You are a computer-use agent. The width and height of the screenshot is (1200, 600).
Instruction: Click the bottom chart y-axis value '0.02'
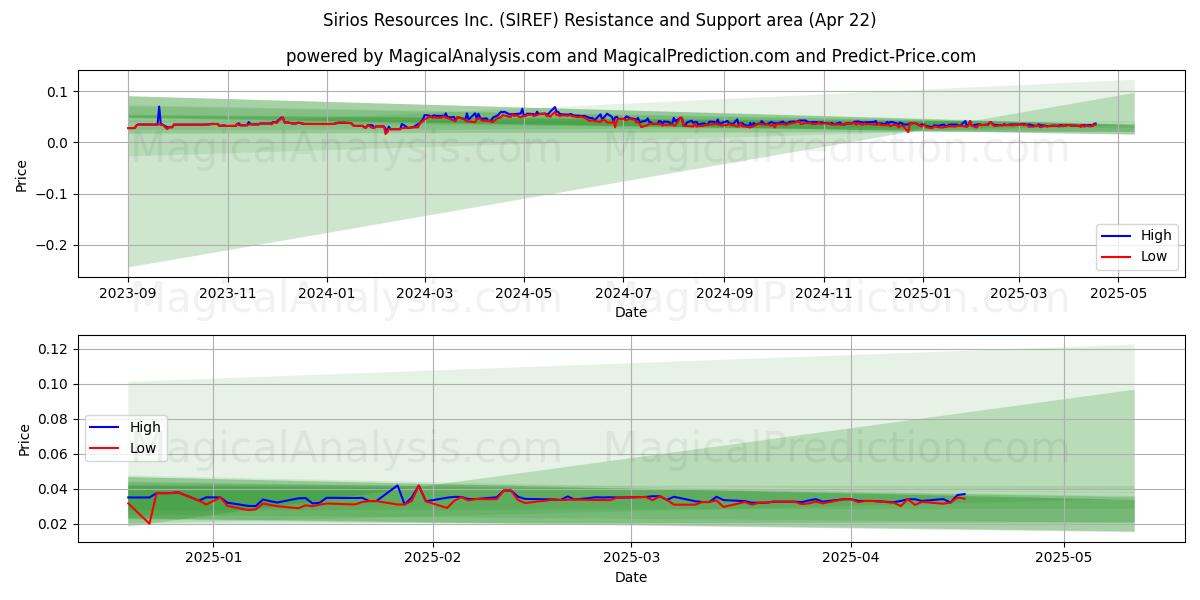tap(54, 524)
